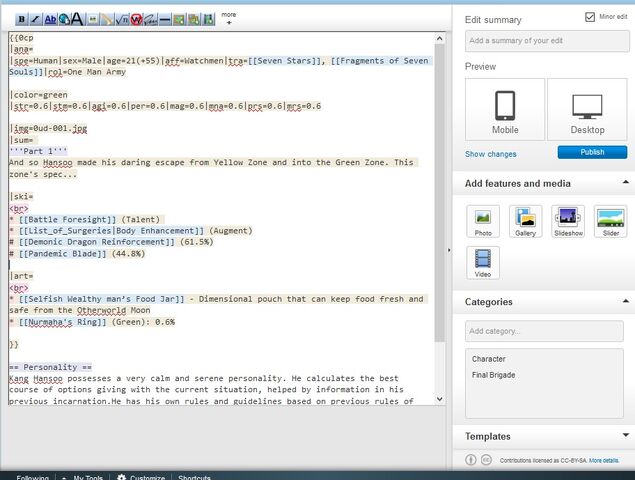Collapse the right rail with the side arrow
The height and width of the screenshot is (480, 635).
tap(449, 250)
